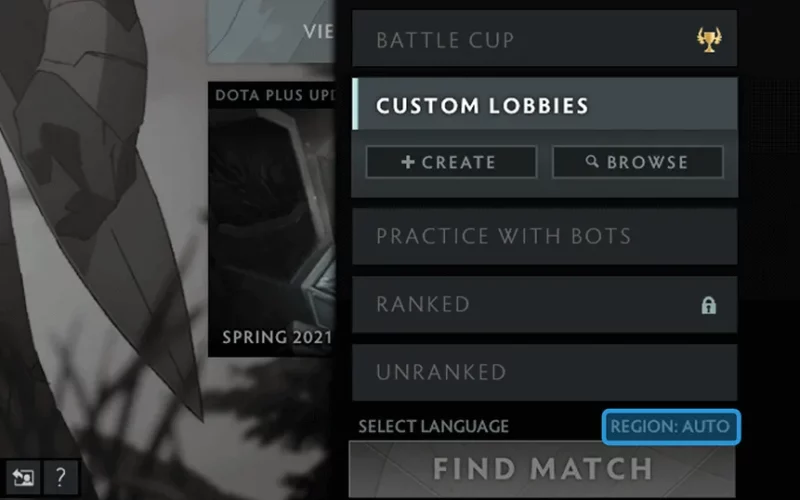Click the plus icon on the Create button

click(x=408, y=162)
